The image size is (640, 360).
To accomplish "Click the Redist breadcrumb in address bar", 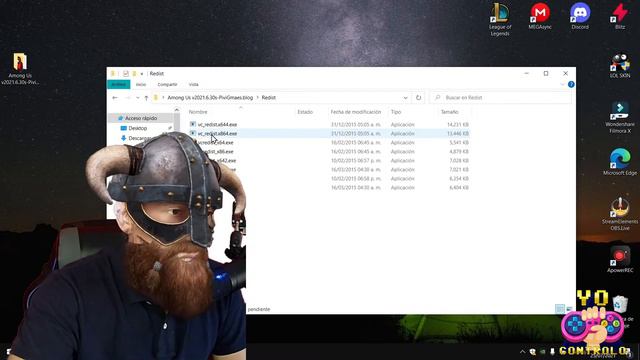I will coord(269,98).
